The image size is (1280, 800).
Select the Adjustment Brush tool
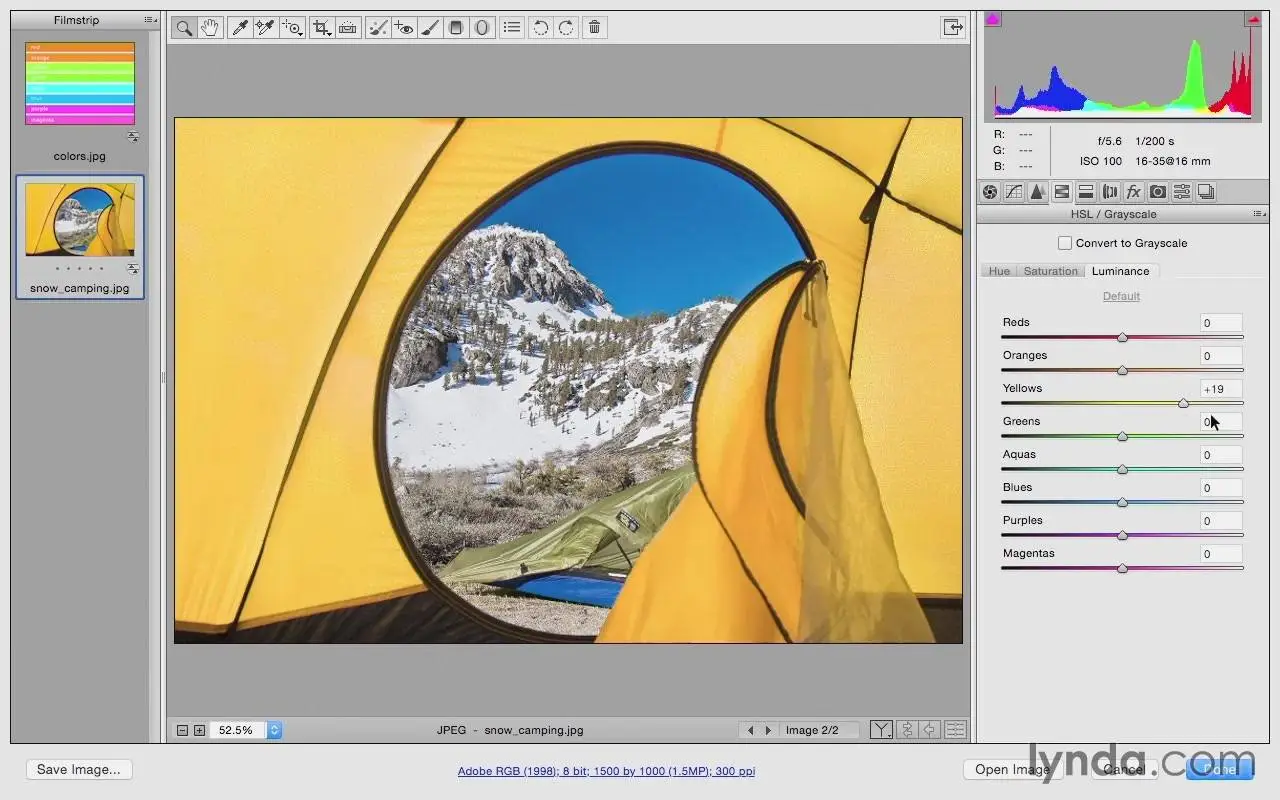click(430, 28)
